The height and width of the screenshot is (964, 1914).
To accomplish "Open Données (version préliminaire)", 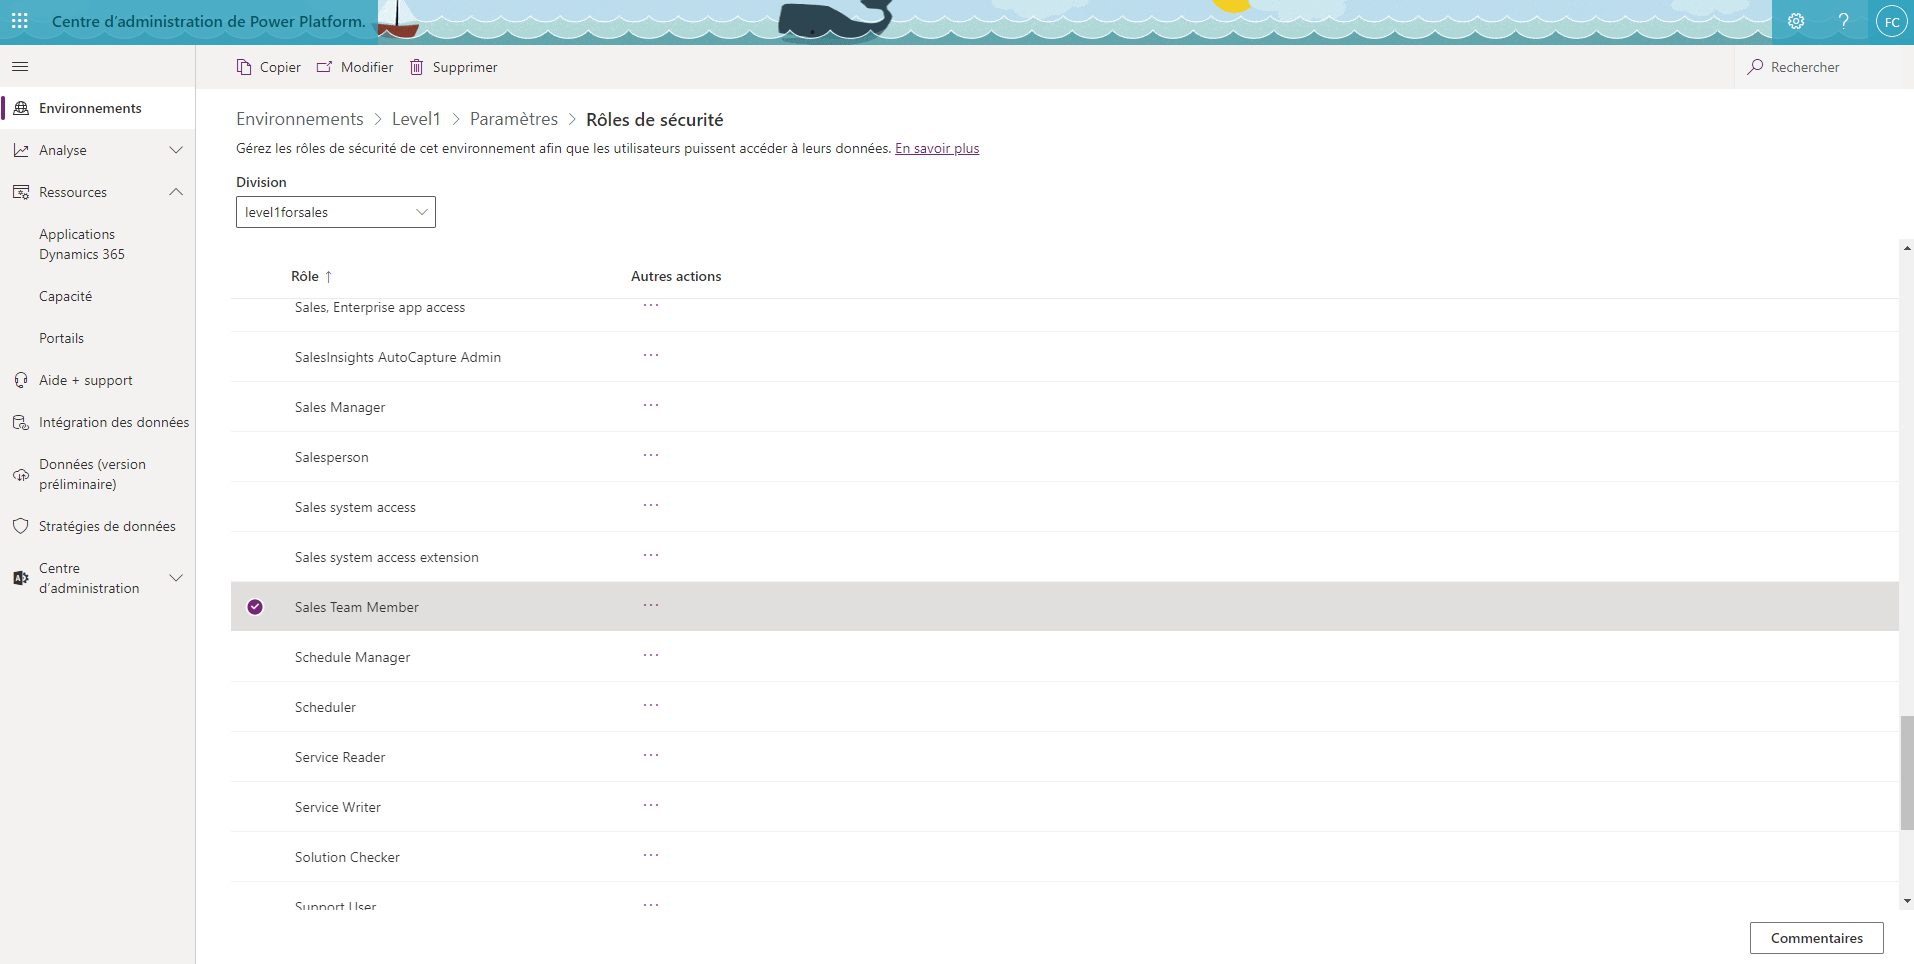I will 93,474.
